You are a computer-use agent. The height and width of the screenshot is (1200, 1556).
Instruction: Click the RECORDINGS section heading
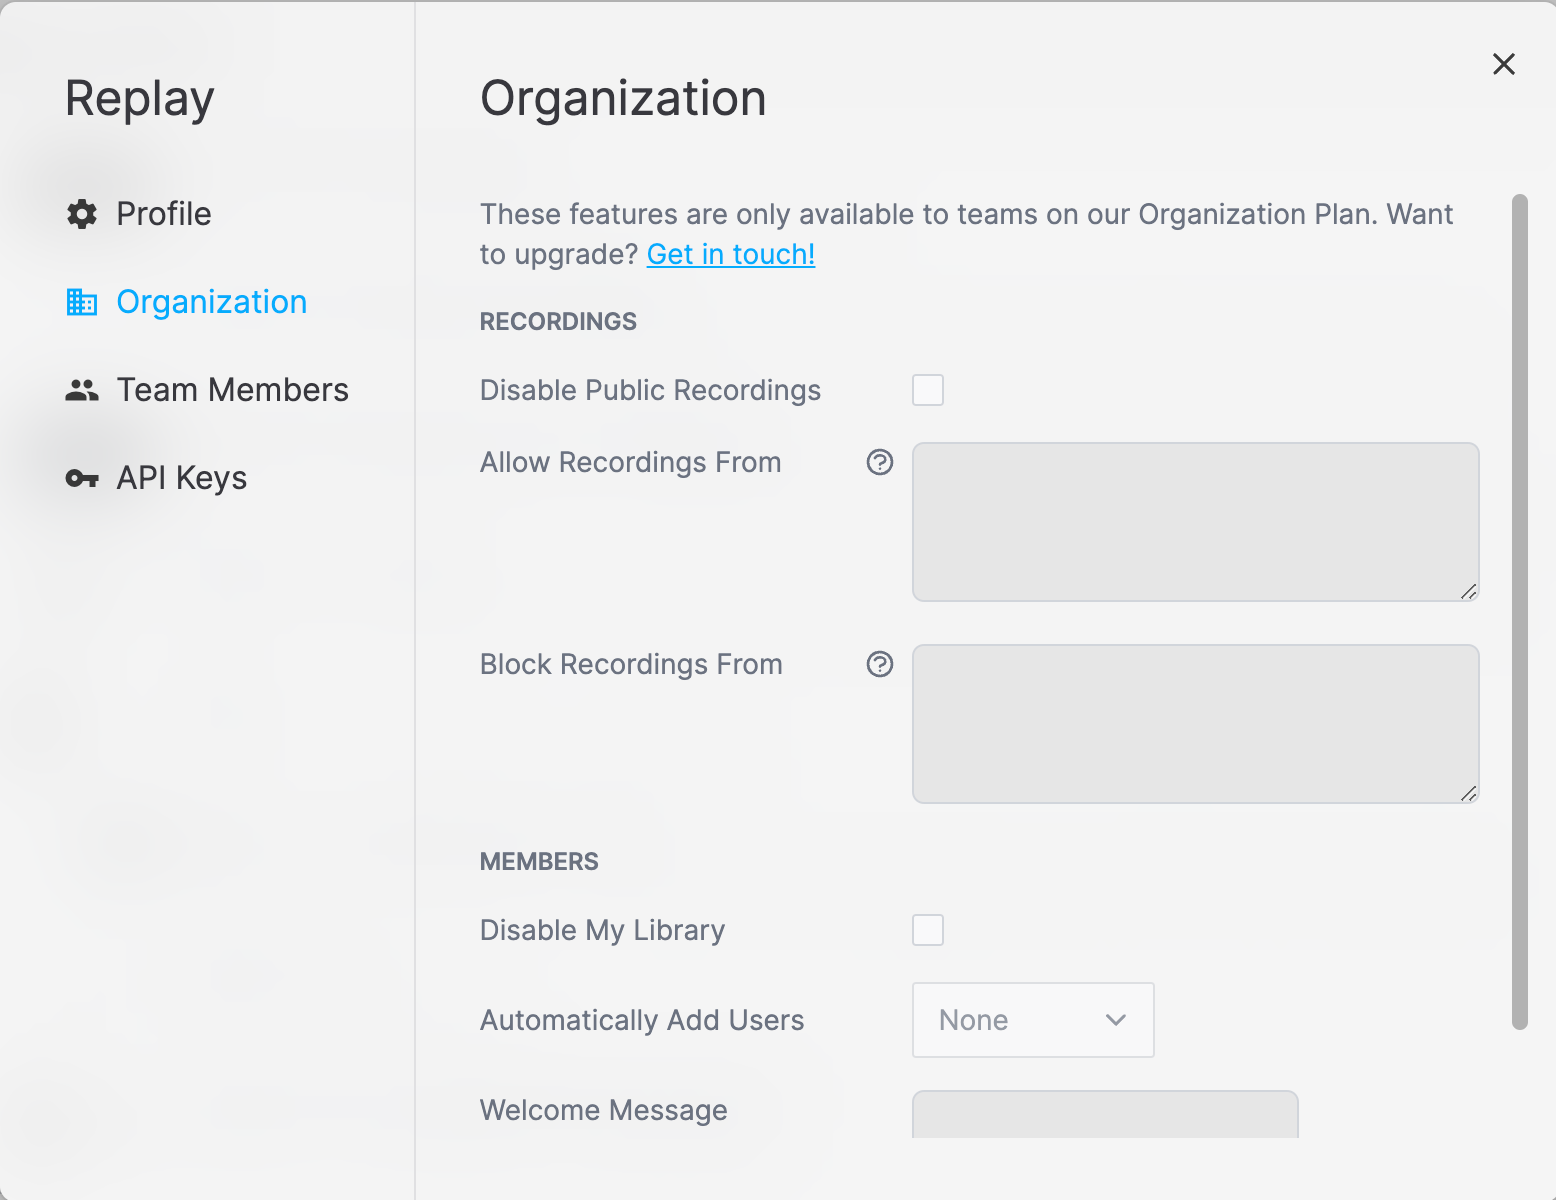[x=558, y=321]
